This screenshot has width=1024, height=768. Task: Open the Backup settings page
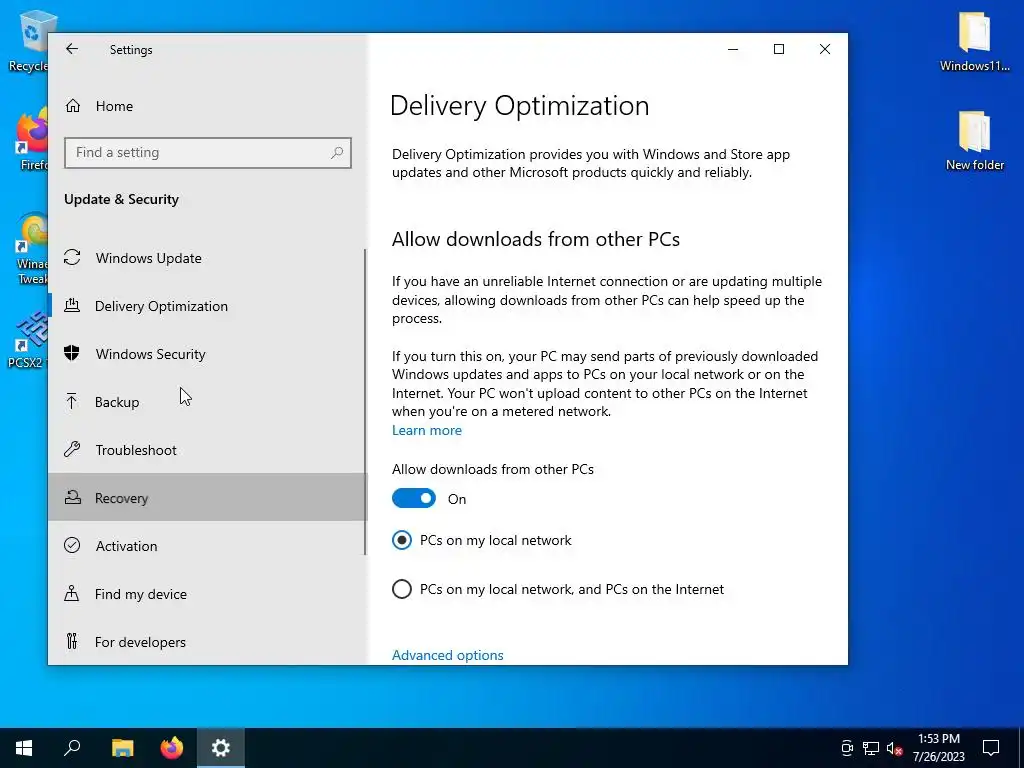207,402
